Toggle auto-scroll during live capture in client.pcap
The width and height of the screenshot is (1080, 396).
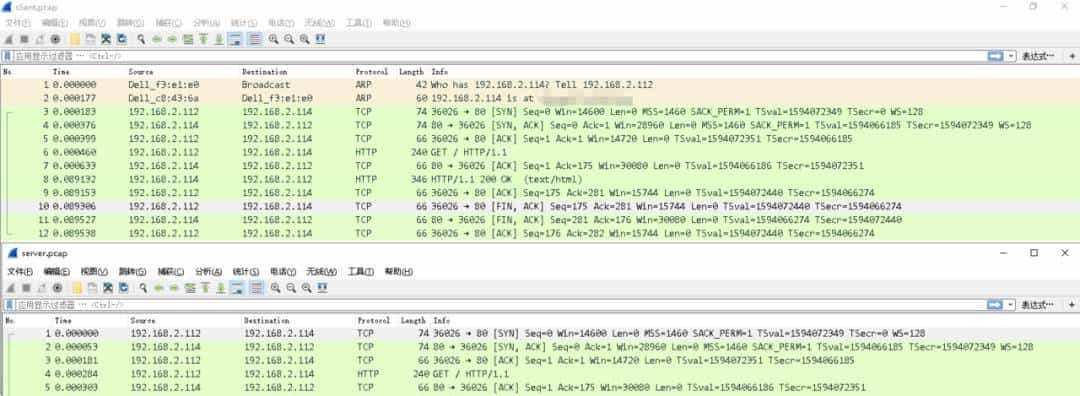[x=235, y=39]
